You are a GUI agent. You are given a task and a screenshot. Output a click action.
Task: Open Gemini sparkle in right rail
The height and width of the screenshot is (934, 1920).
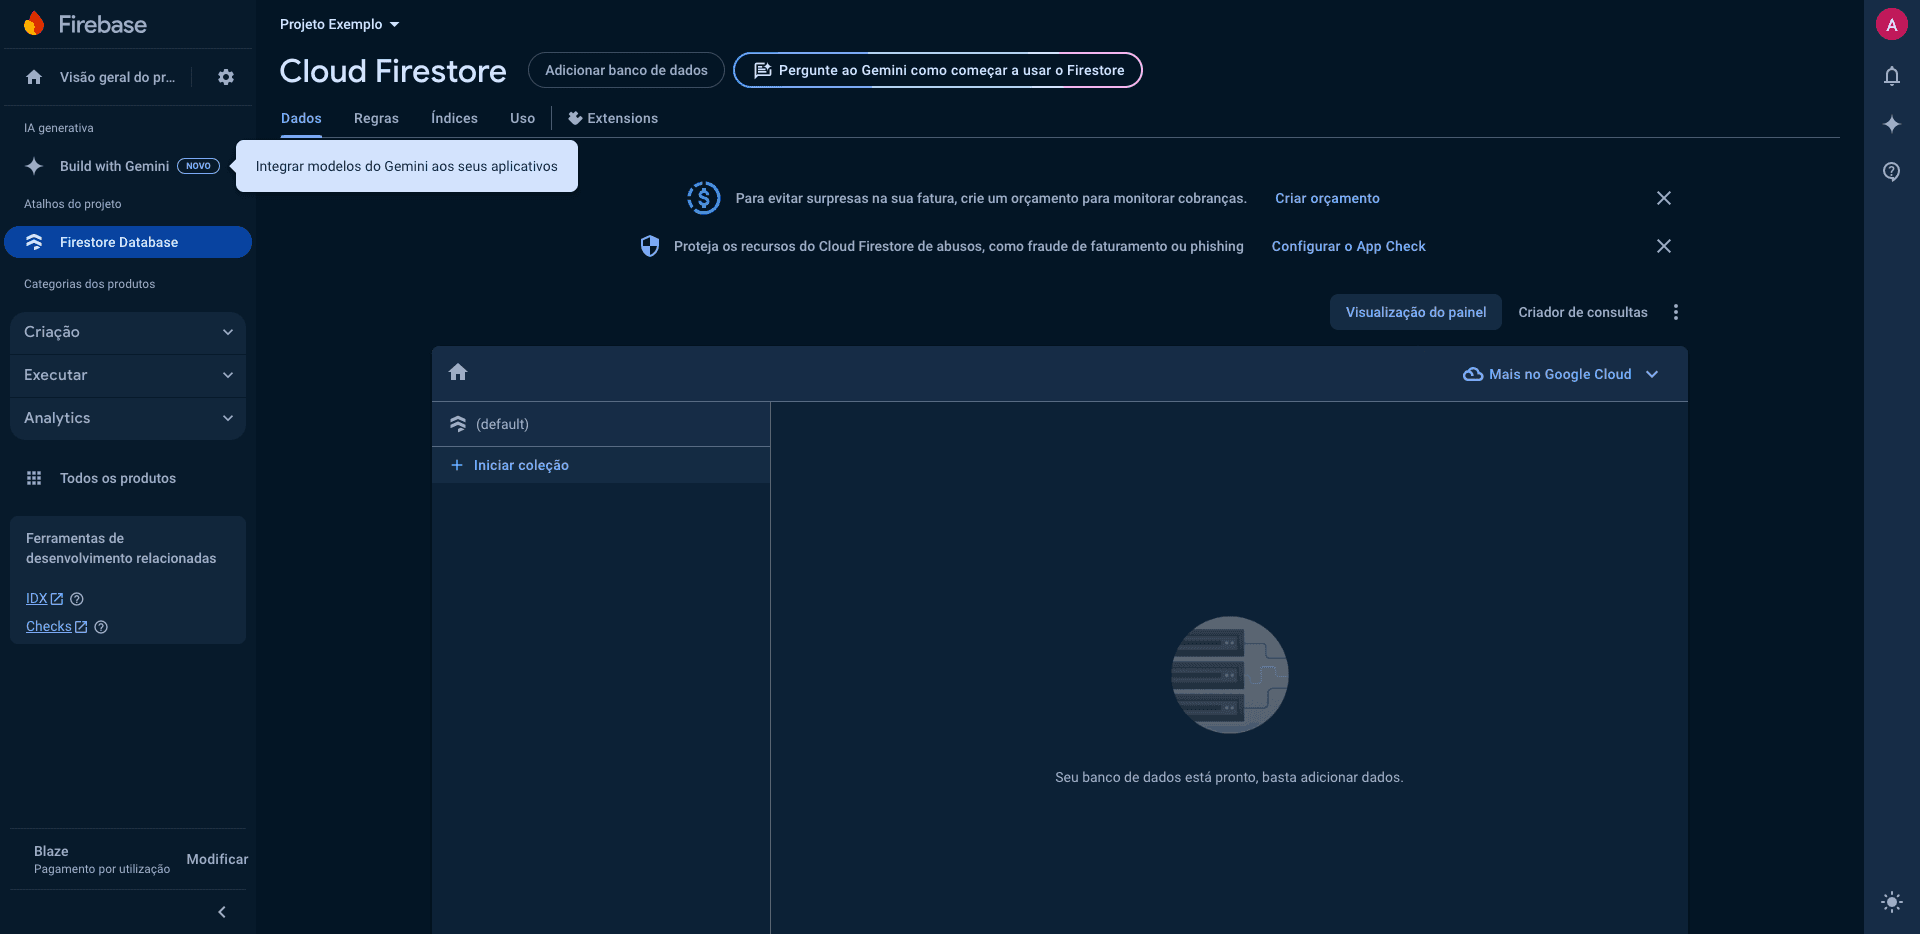[x=1892, y=124]
